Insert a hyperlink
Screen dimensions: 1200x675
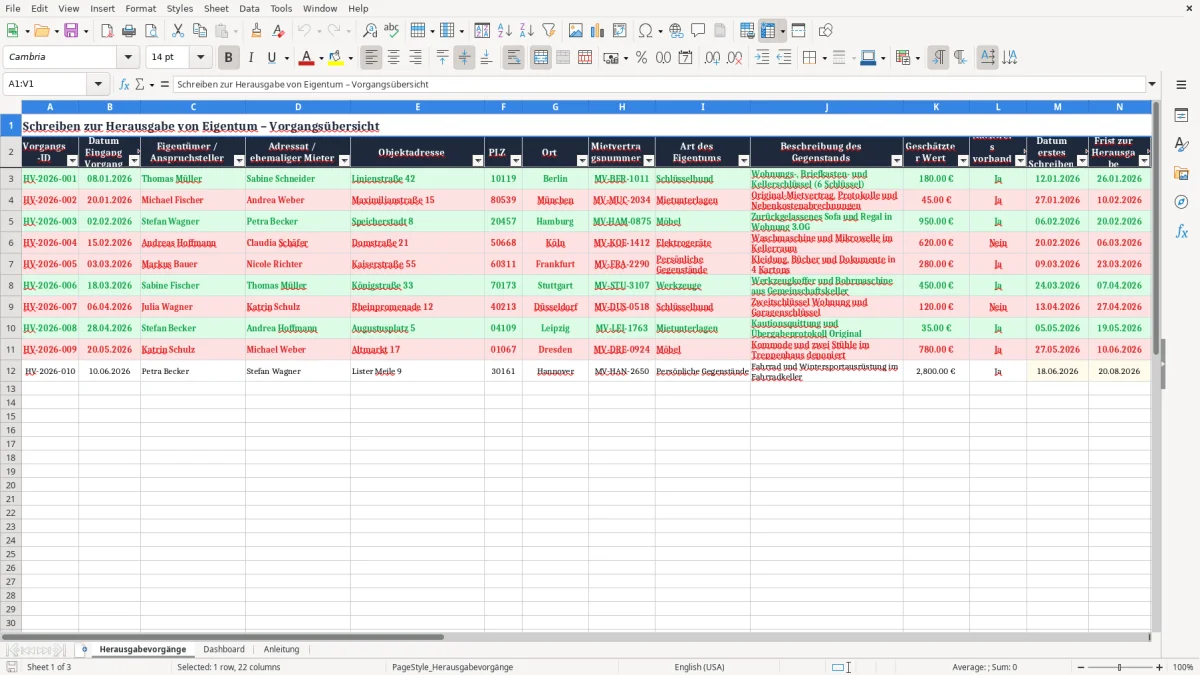676,31
